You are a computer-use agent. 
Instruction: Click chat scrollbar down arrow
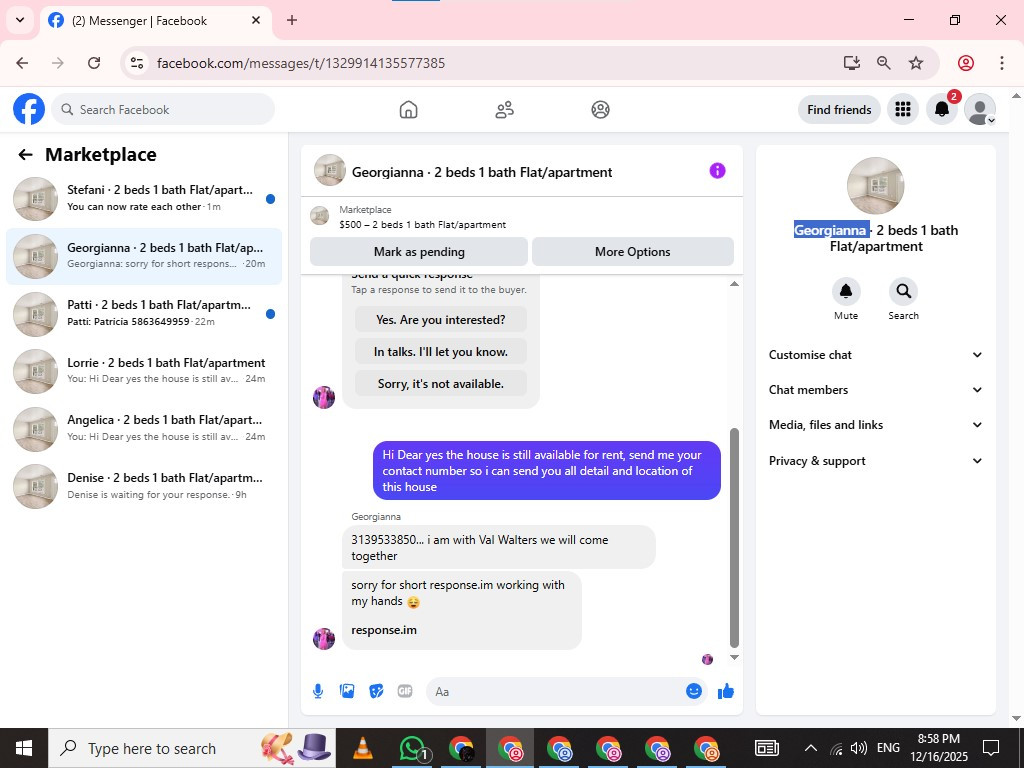pos(734,658)
